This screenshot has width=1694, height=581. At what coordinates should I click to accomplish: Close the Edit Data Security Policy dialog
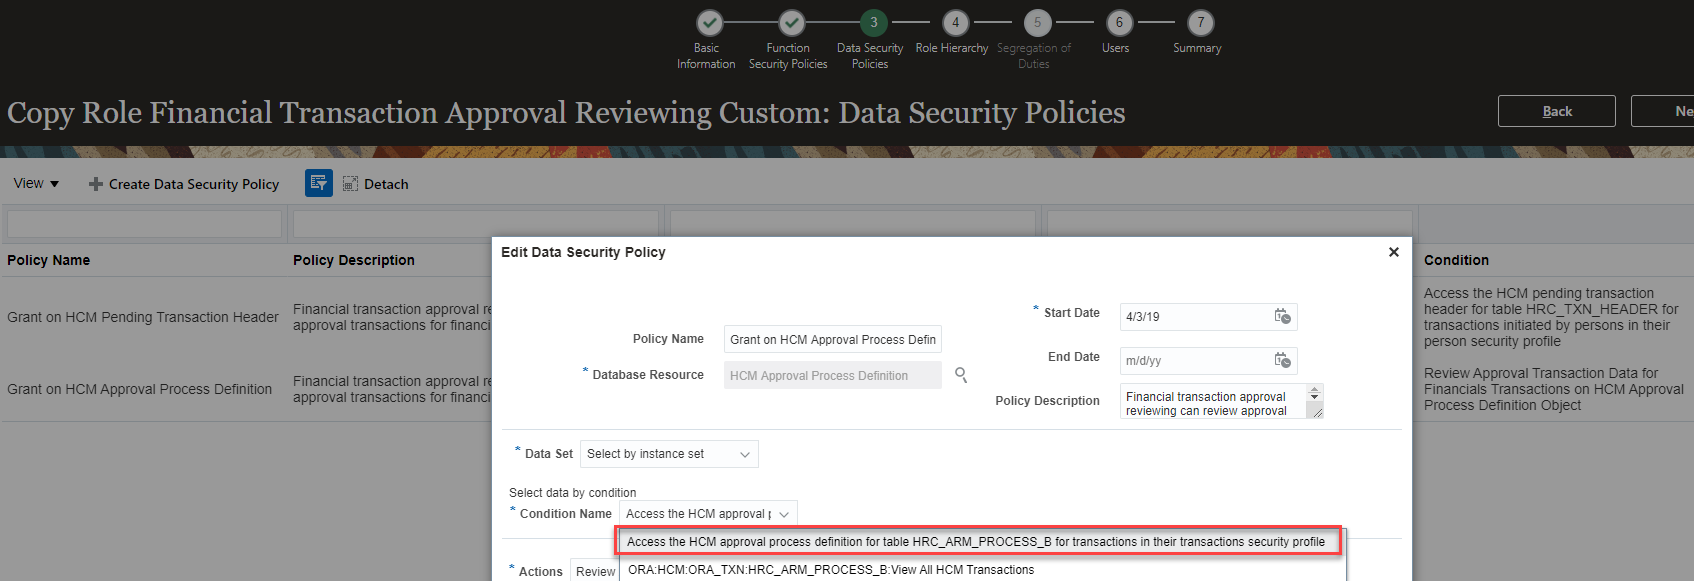click(x=1393, y=252)
